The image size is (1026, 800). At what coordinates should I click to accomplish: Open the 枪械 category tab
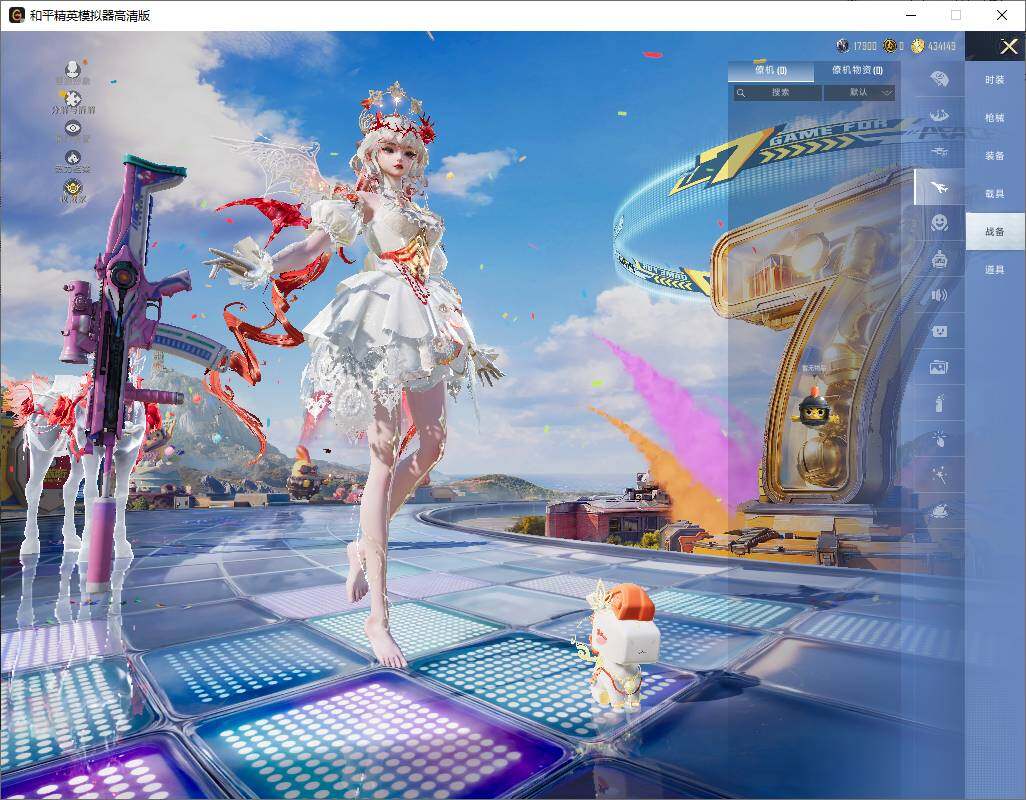995,118
